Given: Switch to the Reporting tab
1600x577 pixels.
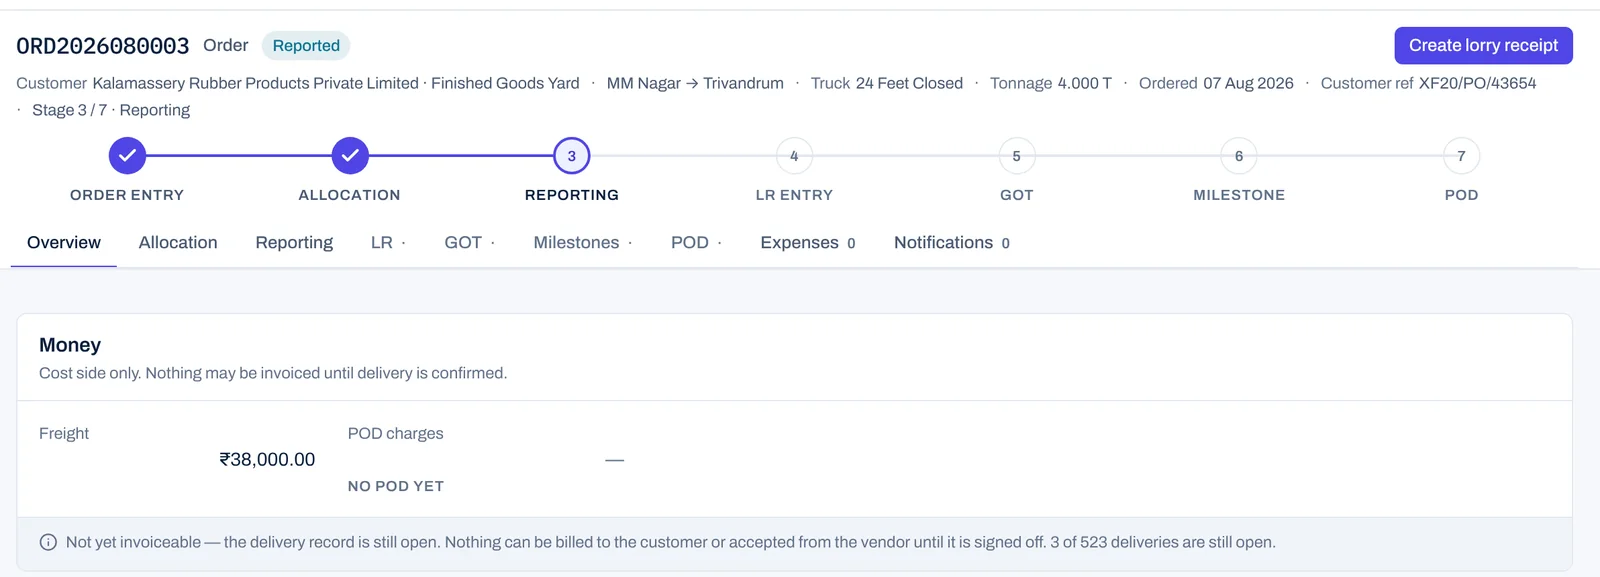Looking at the screenshot, I should coord(294,242).
